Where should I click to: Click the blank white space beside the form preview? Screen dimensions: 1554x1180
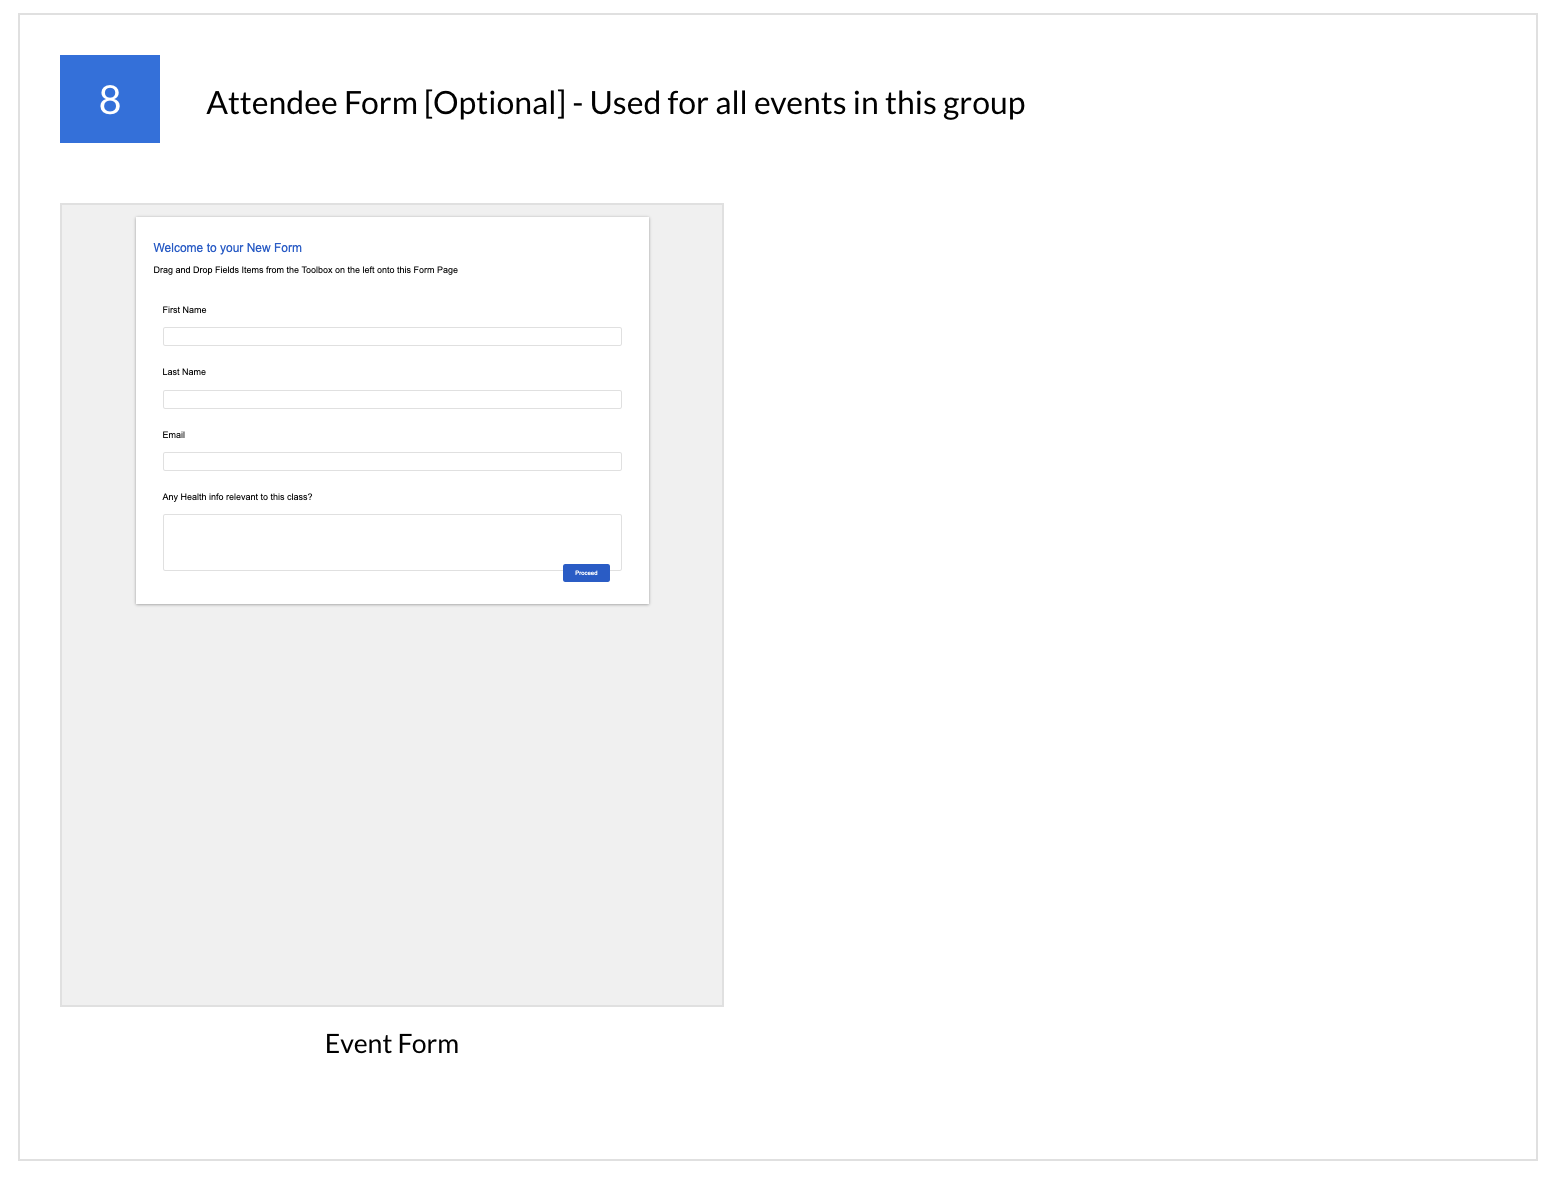pyautogui.click(x=1100, y=600)
